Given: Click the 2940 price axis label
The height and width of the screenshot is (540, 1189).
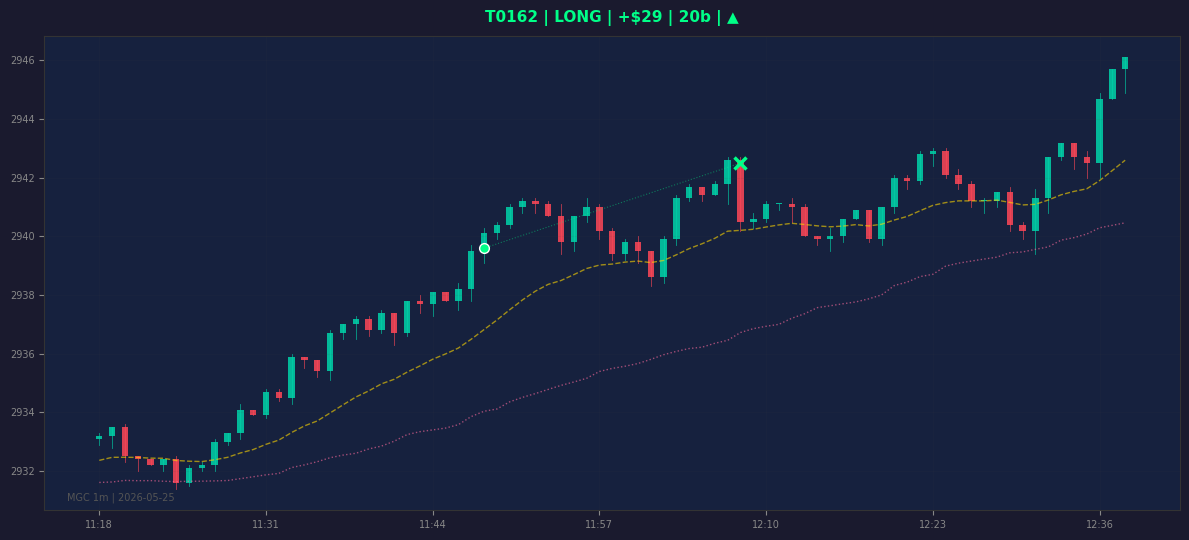Looking at the screenshot, I should coord(23,237).
